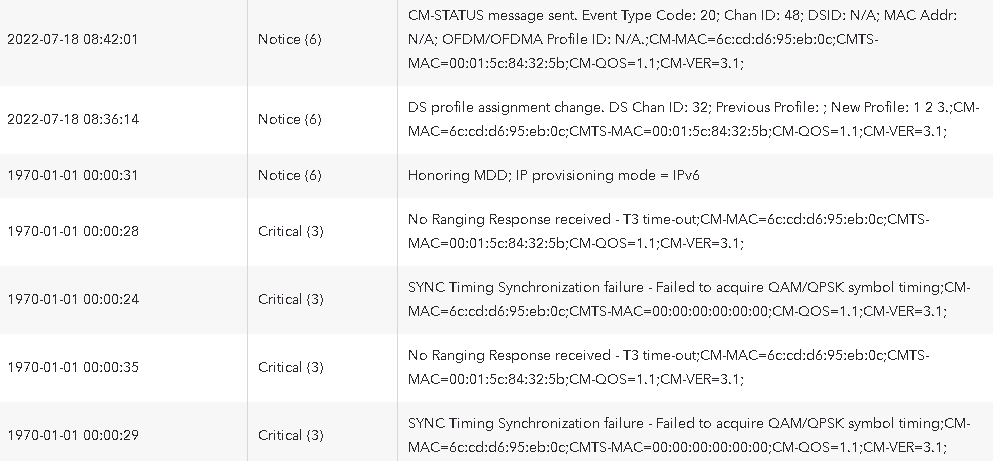
Task: Select Critical (3) in the 00:00:35 row
Action: point(291,367)
